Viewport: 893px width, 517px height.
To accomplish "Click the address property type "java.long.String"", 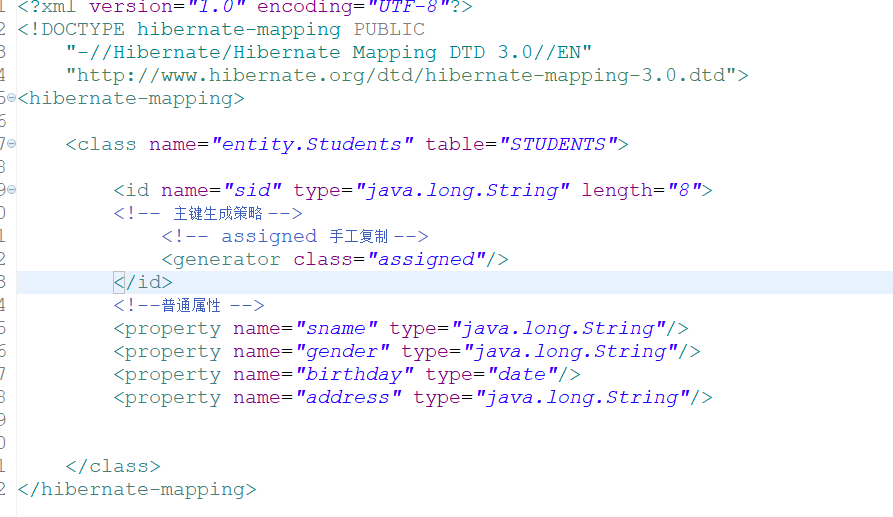I will tap(583, 397).
